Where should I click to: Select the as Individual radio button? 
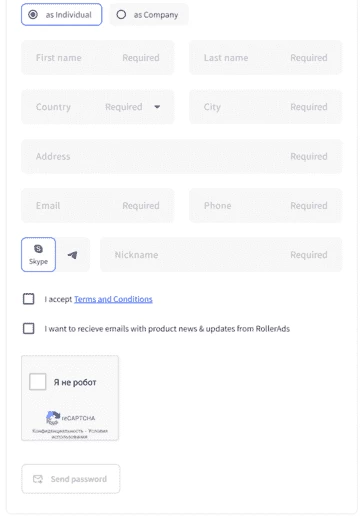pos(33,14)
